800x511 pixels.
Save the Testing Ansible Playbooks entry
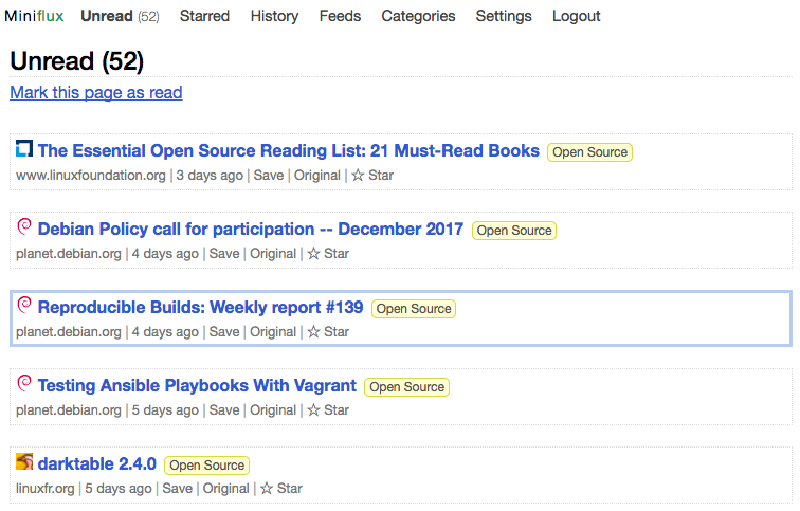(224, 411)
